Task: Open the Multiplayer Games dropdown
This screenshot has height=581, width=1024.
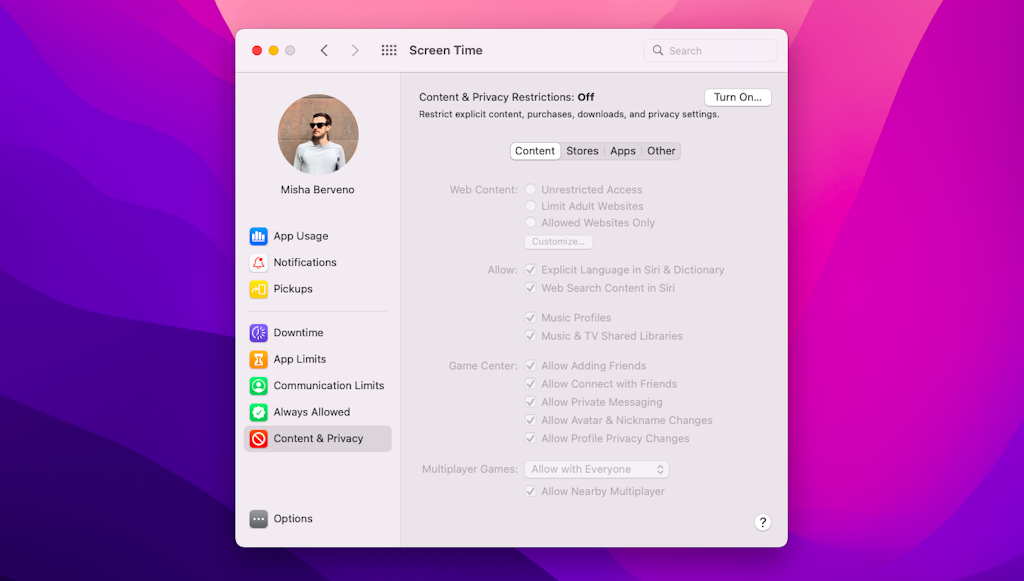Action: click(x=596, y=468)
